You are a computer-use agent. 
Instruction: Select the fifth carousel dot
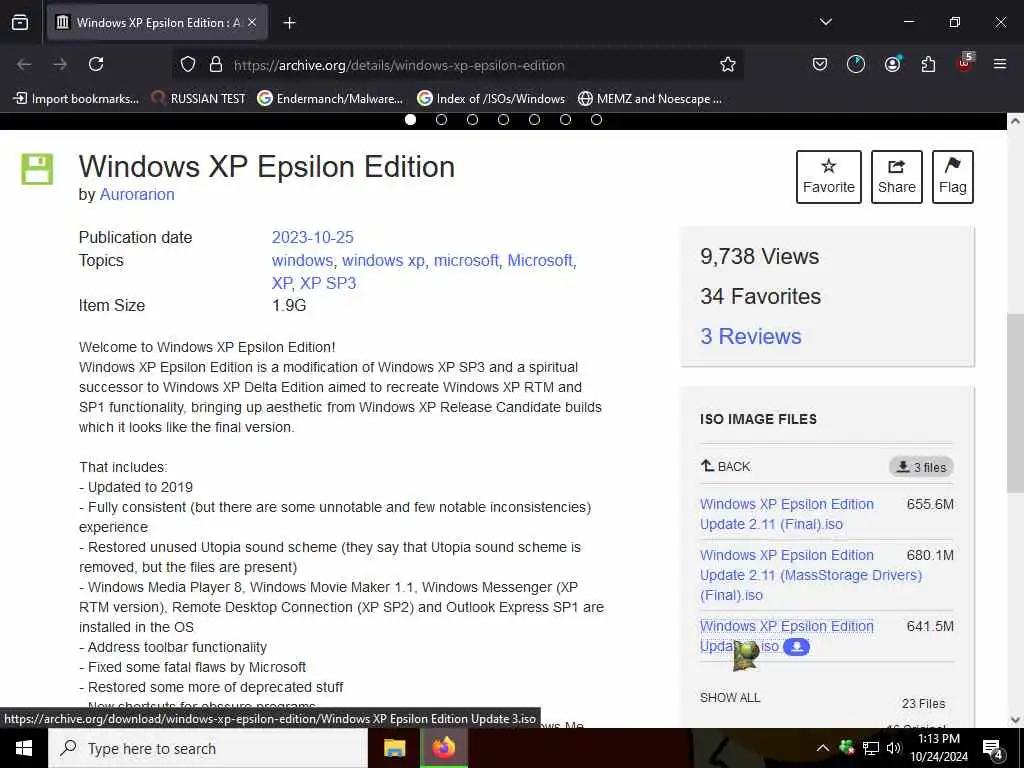click(x=534, y=120)
